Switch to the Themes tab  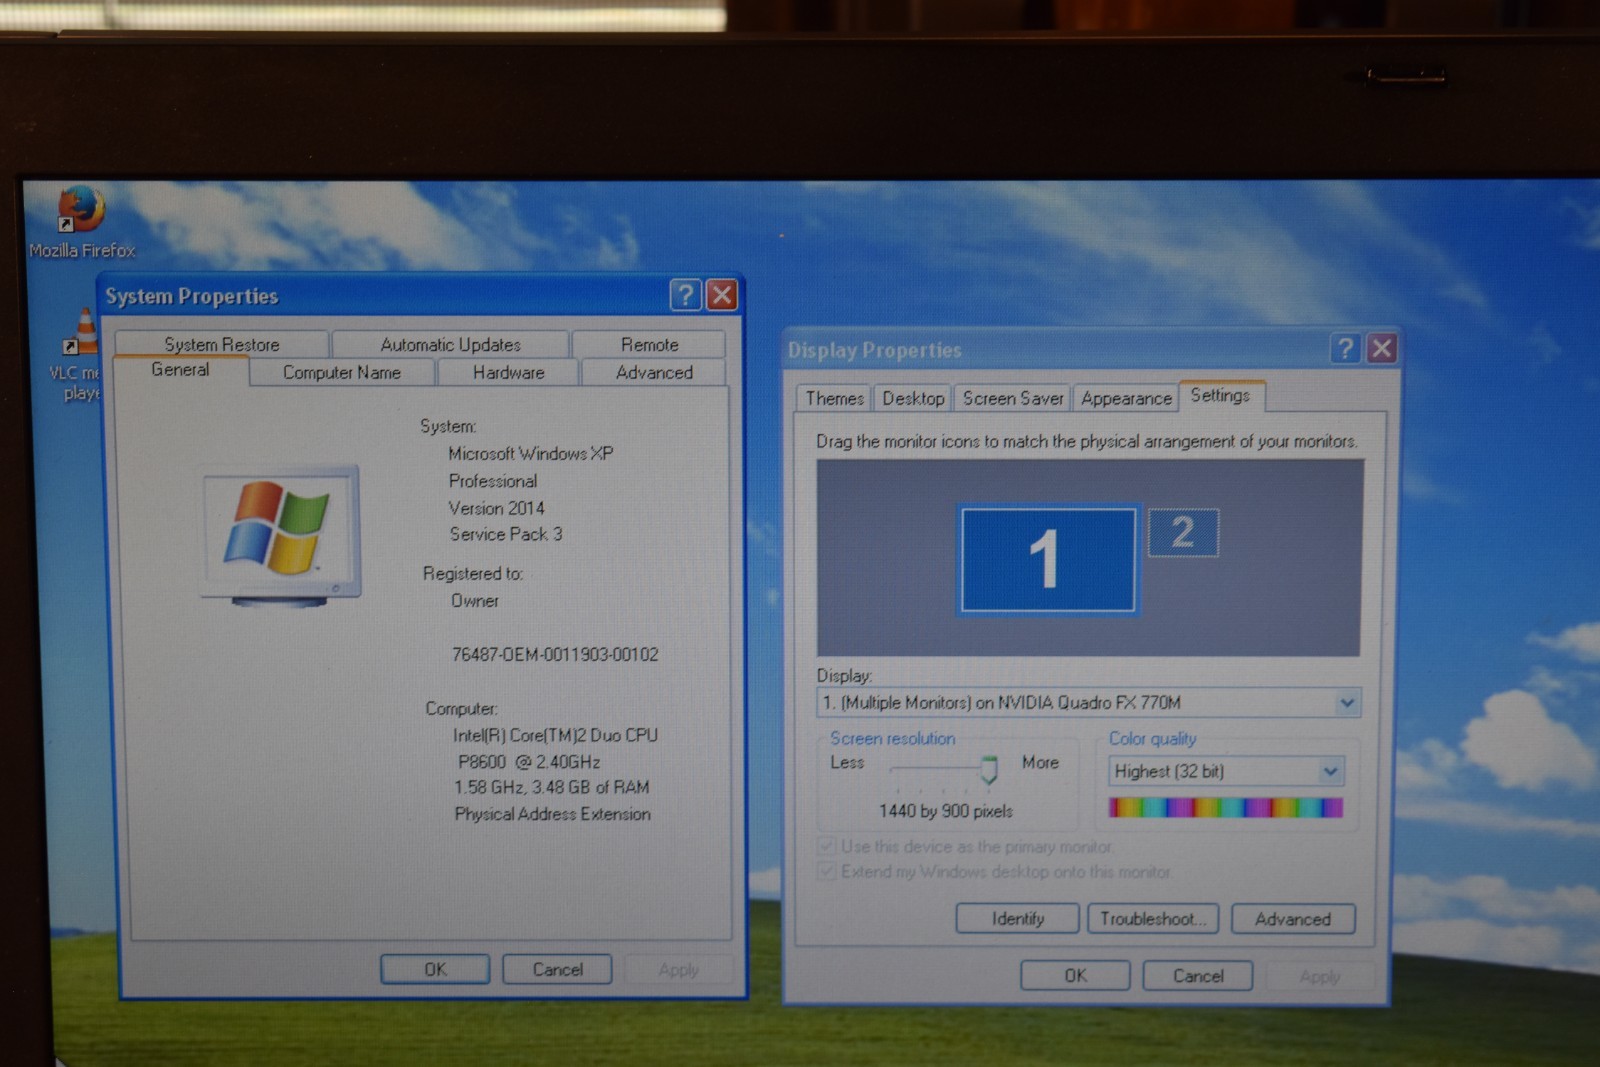point(834,398)
